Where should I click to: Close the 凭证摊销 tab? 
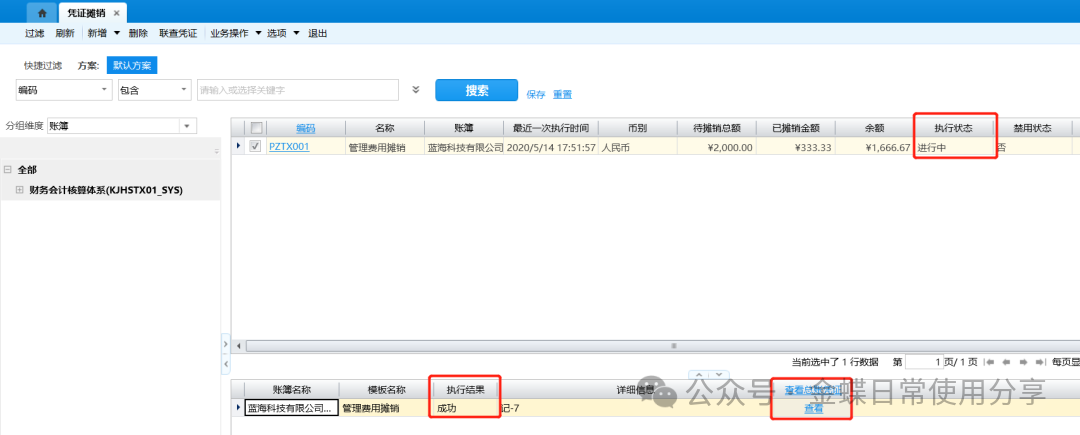point(117,13)
